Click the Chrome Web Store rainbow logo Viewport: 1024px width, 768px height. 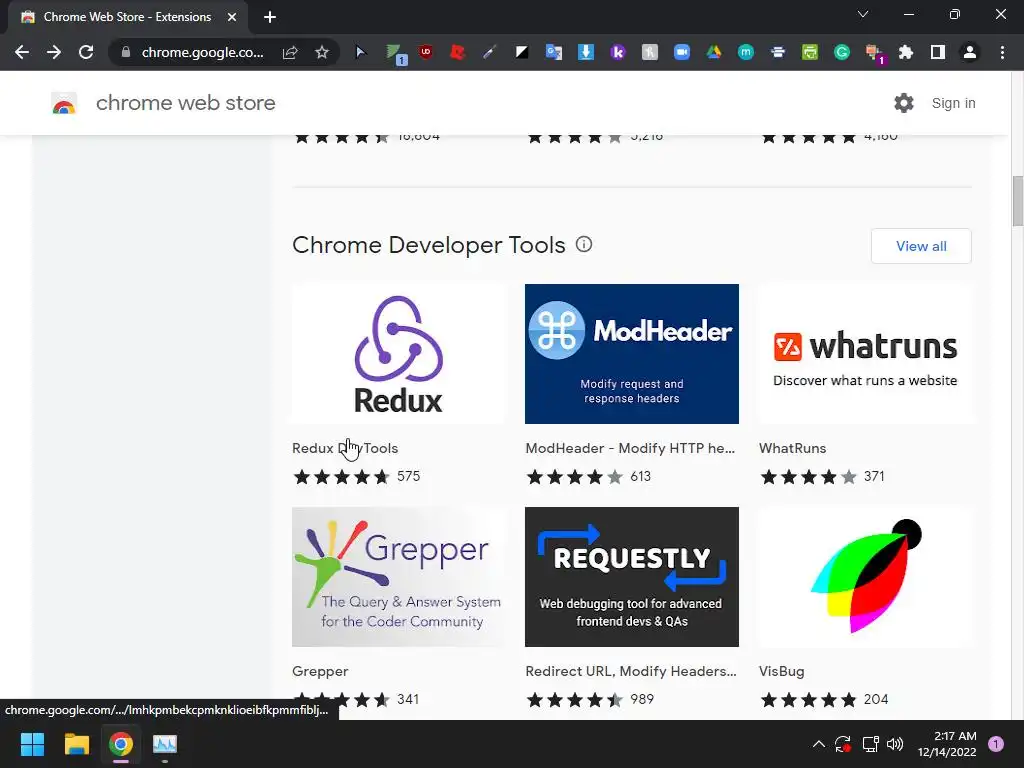tap(64, 103)
